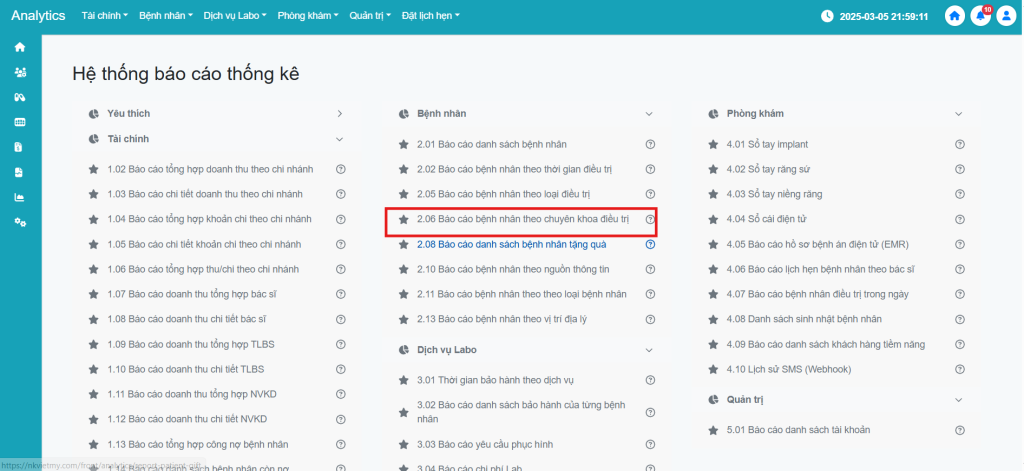1024x471 pixels.
Task: Mark 4.04 Sổ cái điện tử as favorite
Action: pos(714,219)
